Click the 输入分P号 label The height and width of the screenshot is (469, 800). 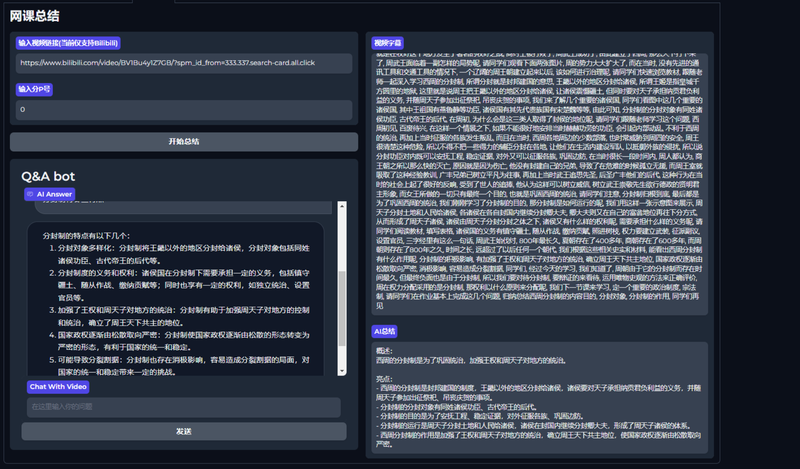[34, 89]
